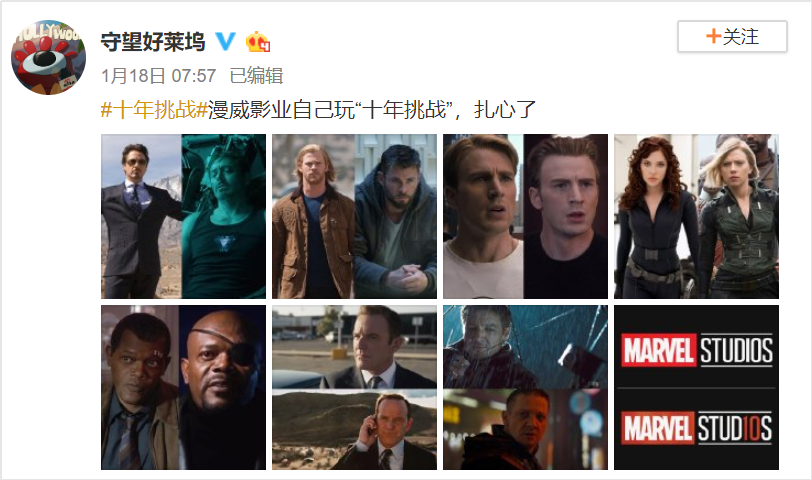Viewport: 812px width, 480px height.
Task: Click the crown membership badge icon
Action: 258,41
